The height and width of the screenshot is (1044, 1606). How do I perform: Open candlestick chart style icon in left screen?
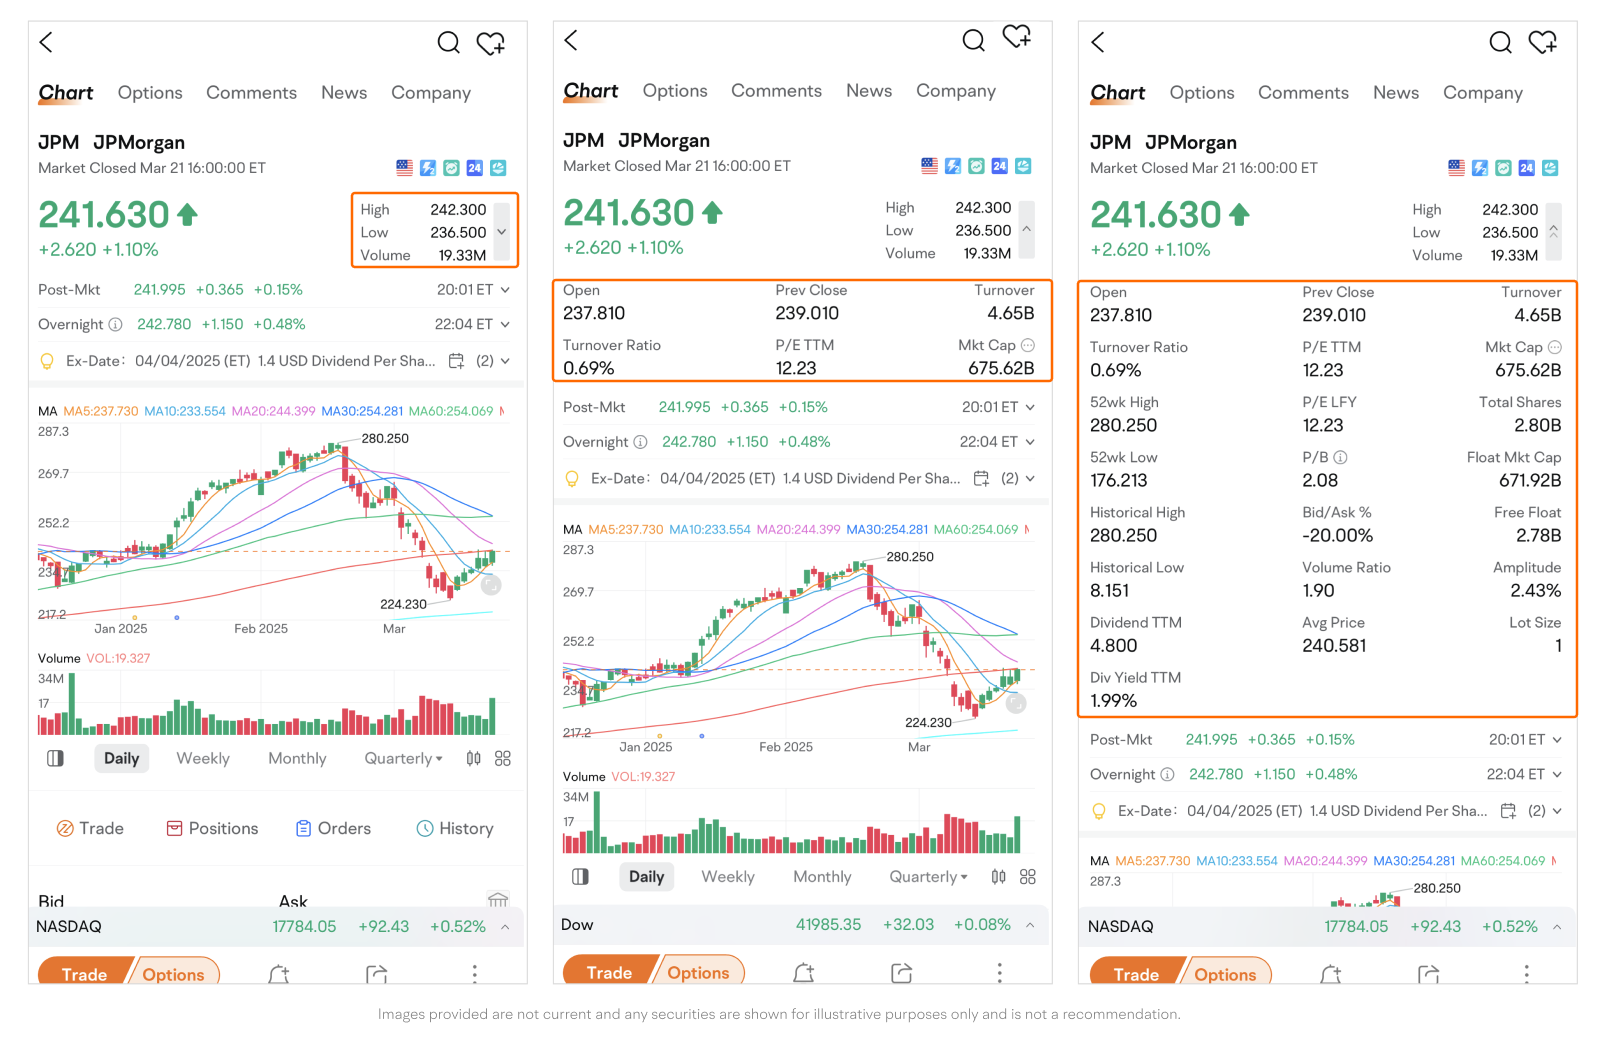[x=473, y=758]
